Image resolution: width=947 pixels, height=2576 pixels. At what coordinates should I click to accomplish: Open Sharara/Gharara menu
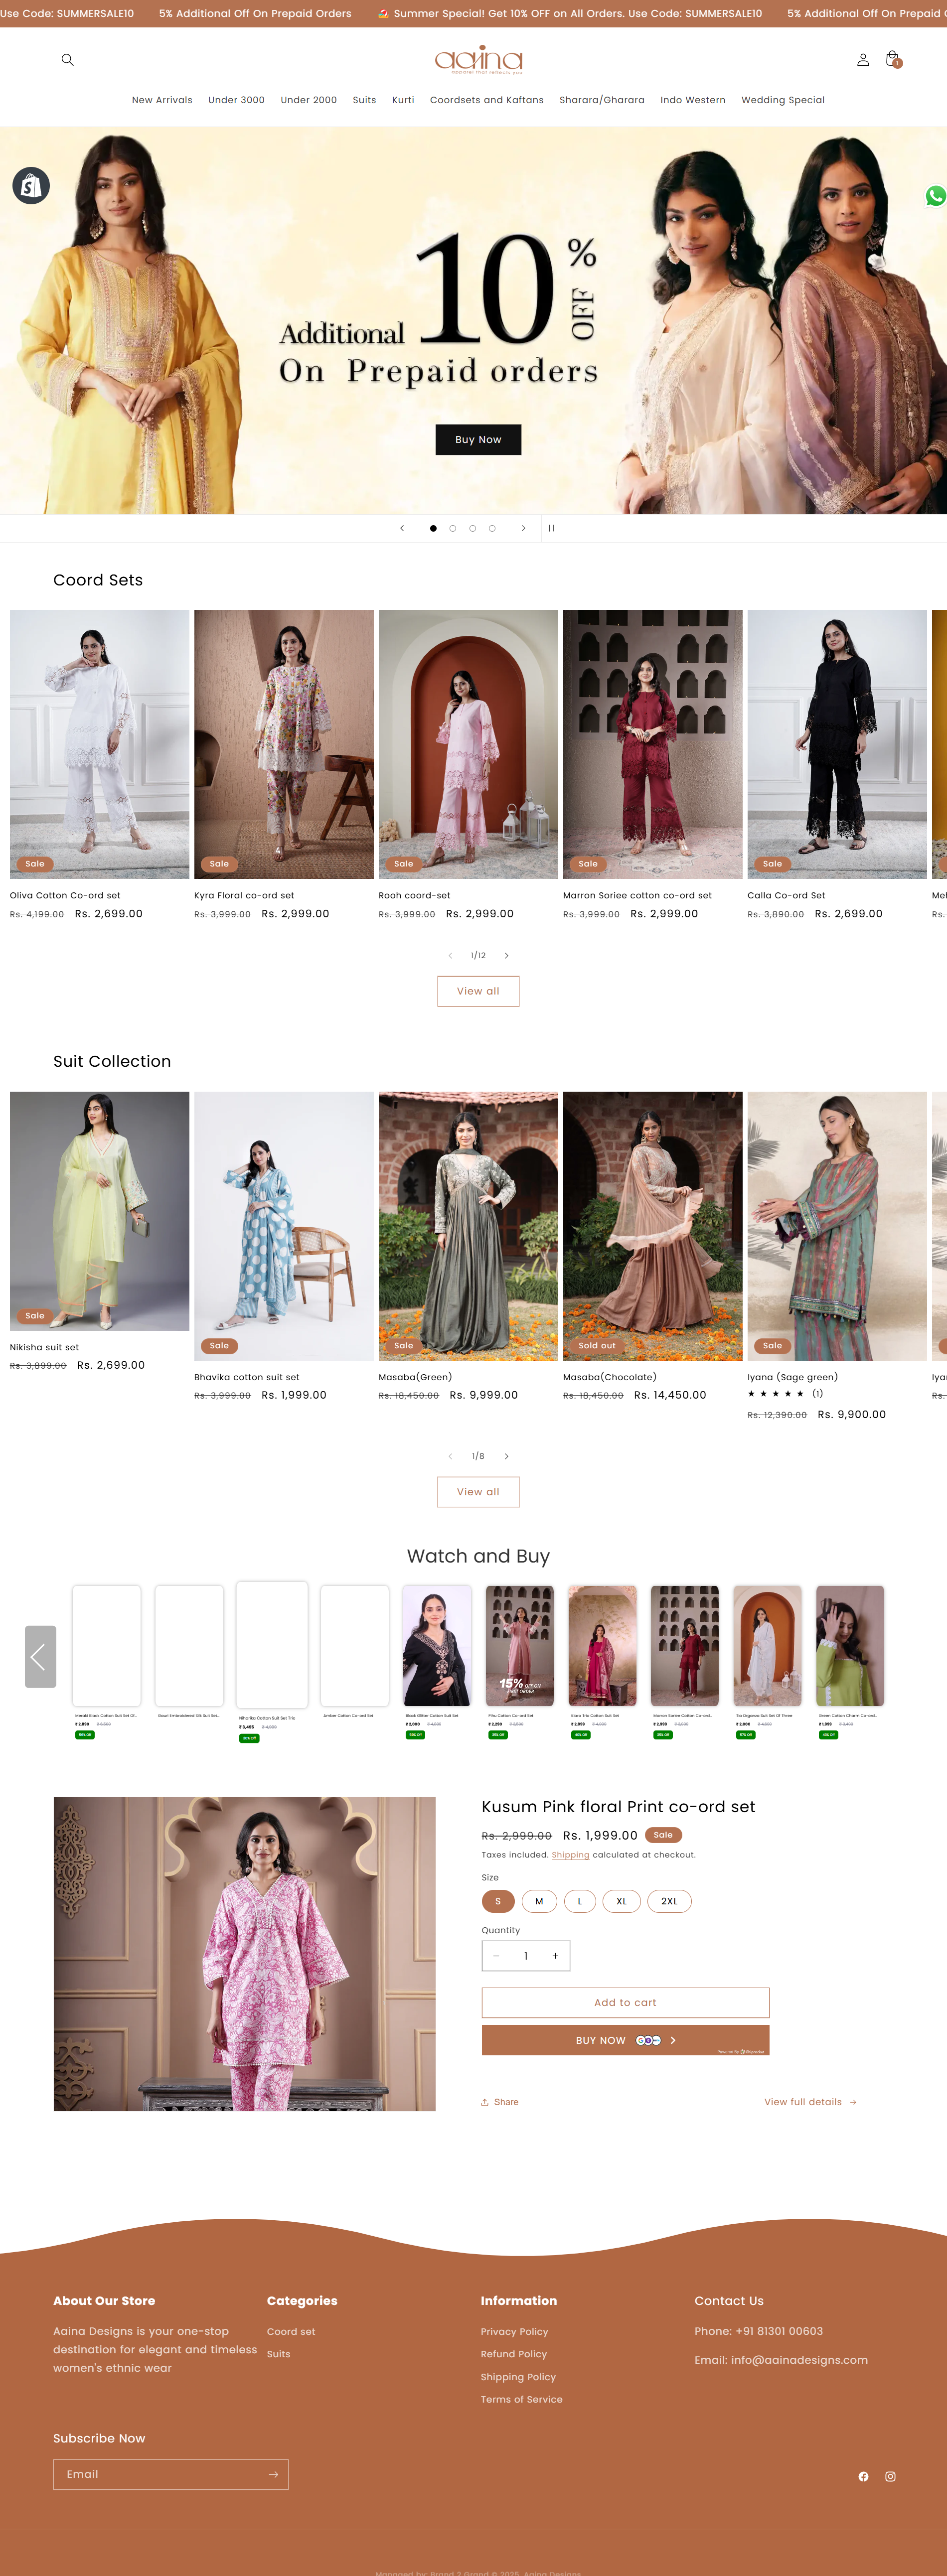(x=602, y=100)
